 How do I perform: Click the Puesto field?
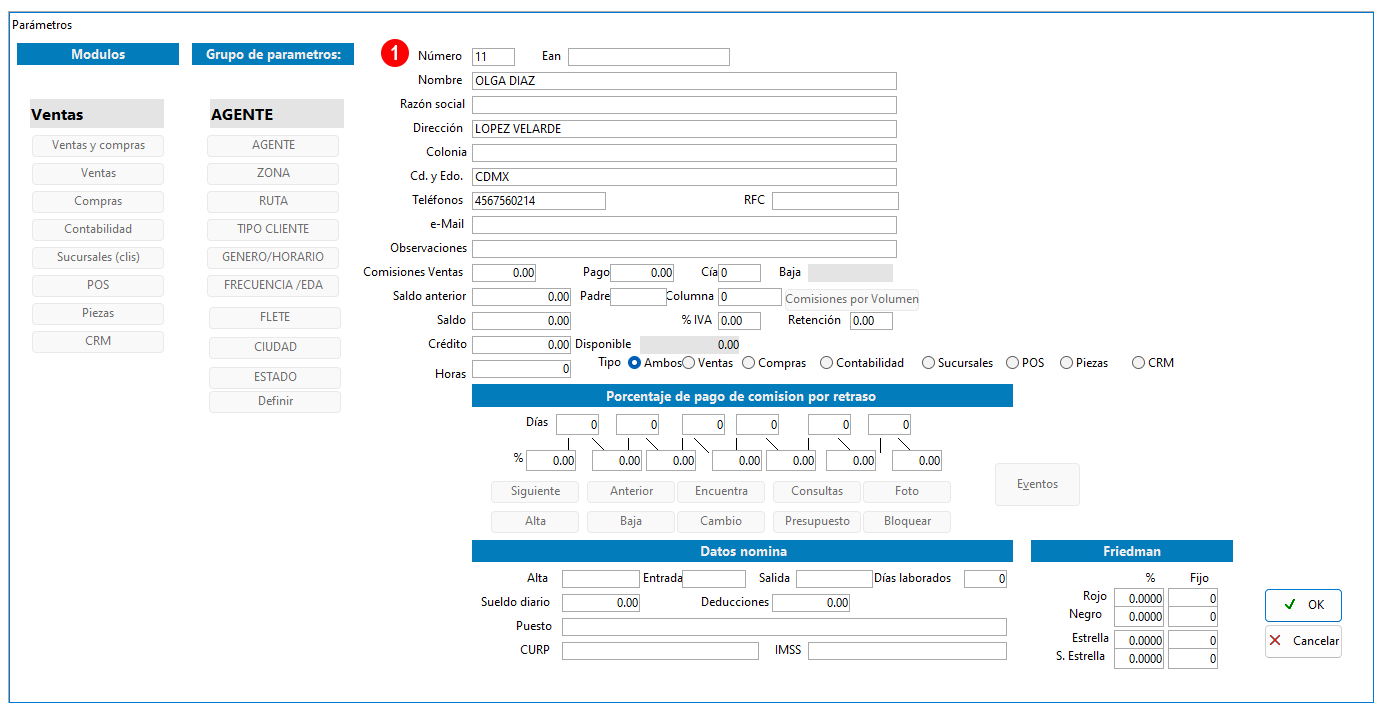pyautogui.click(x=784, y=627)
